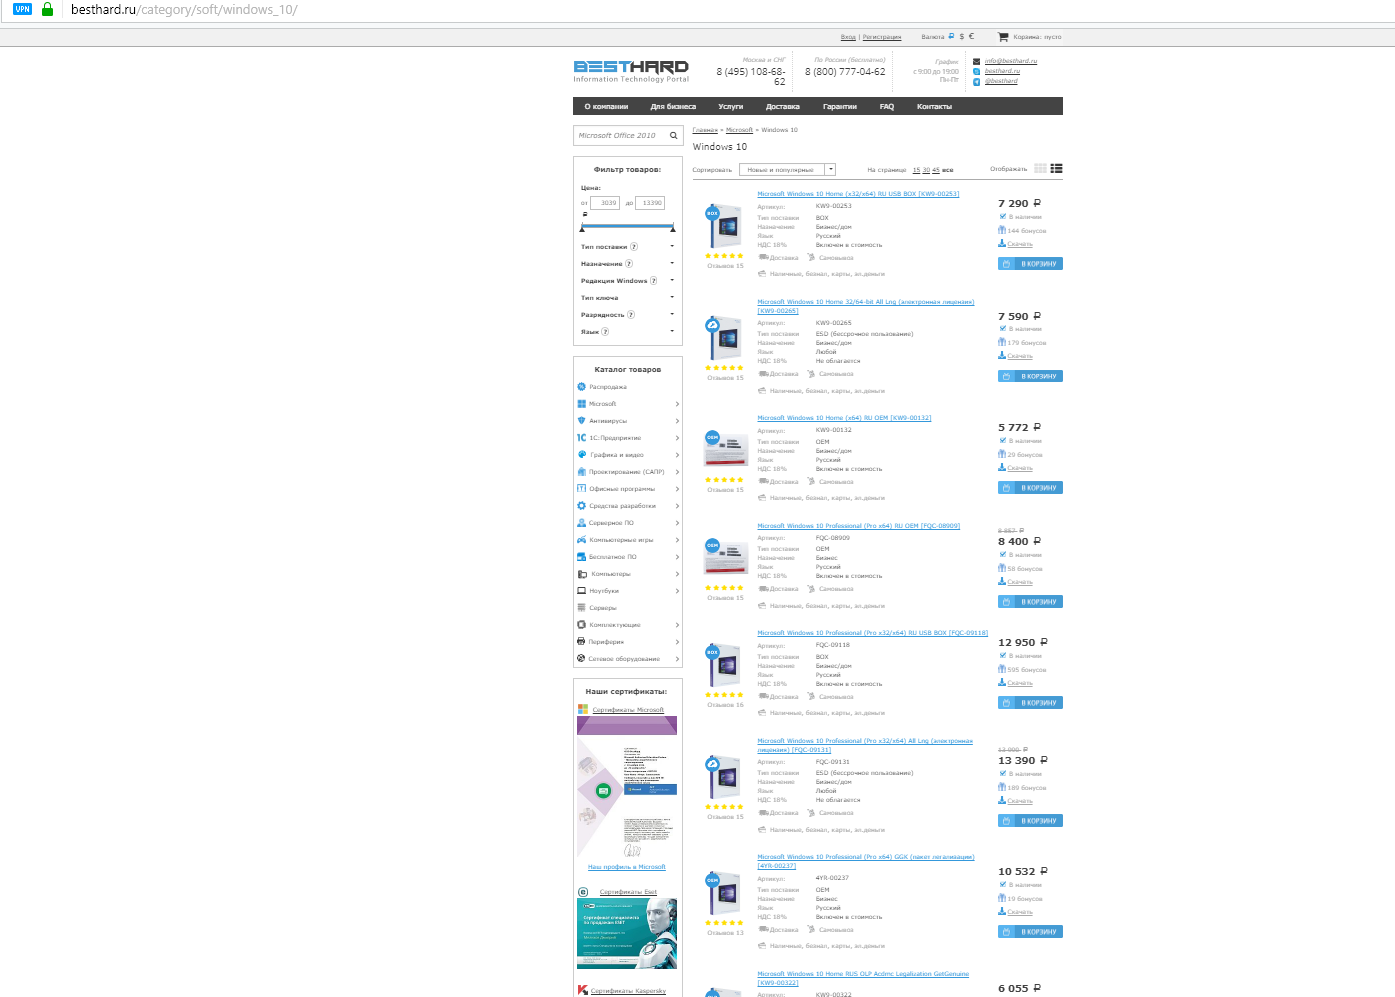This screenshot has width=1395, height=997.
Task: Click the help icon next to Тип поставки
Action: click(634, 247)
